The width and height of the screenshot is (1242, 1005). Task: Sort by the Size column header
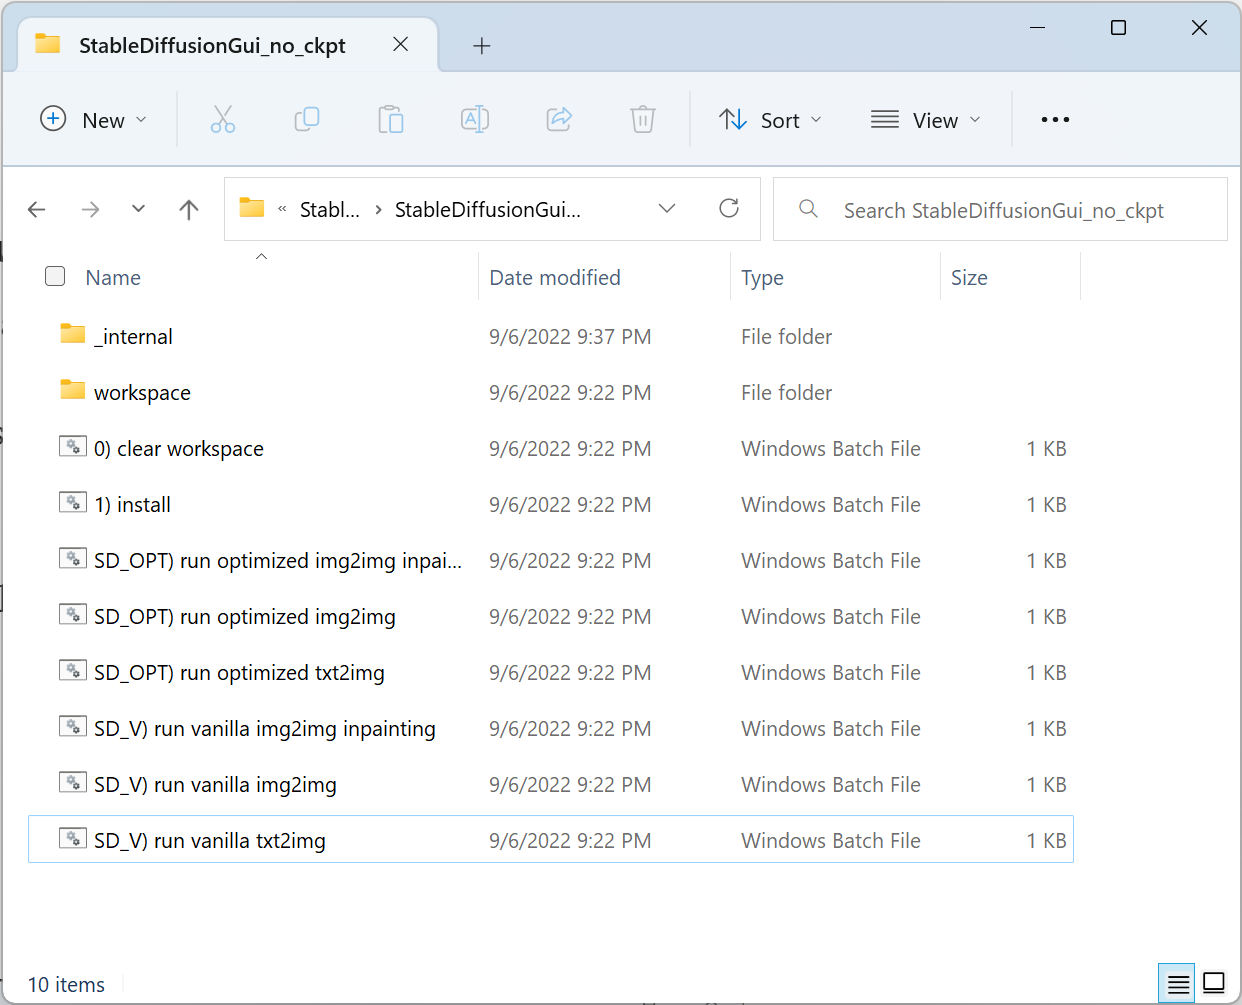969,278
